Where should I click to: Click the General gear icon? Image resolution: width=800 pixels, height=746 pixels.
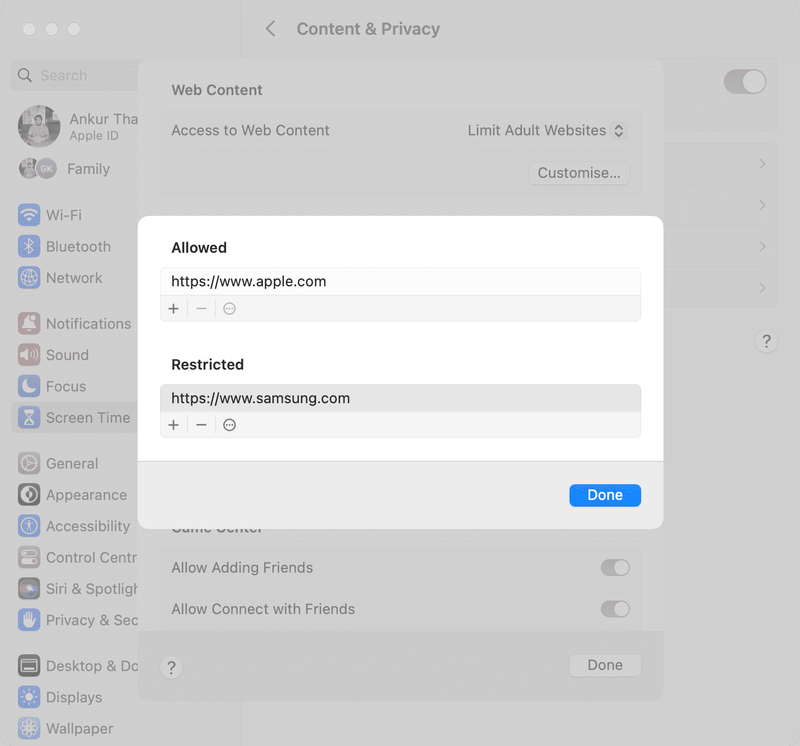pos(29,463)
